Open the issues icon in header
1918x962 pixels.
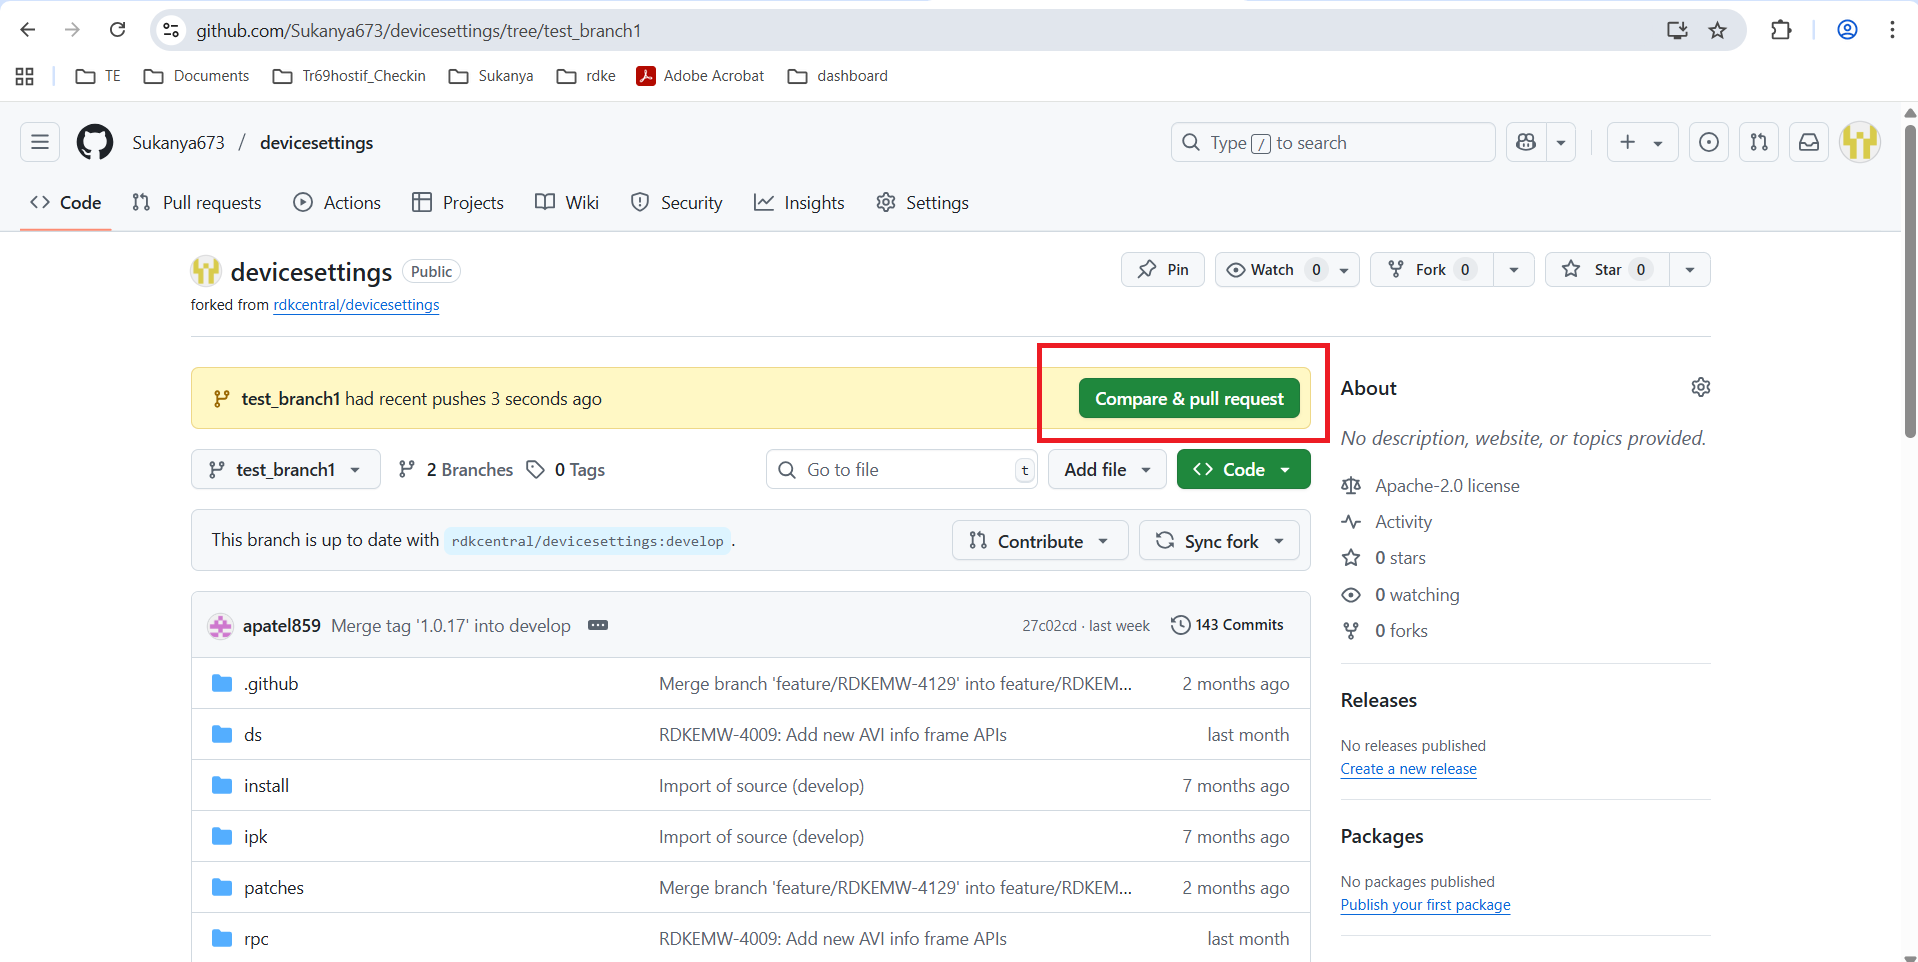click(x=1709, y=142)
